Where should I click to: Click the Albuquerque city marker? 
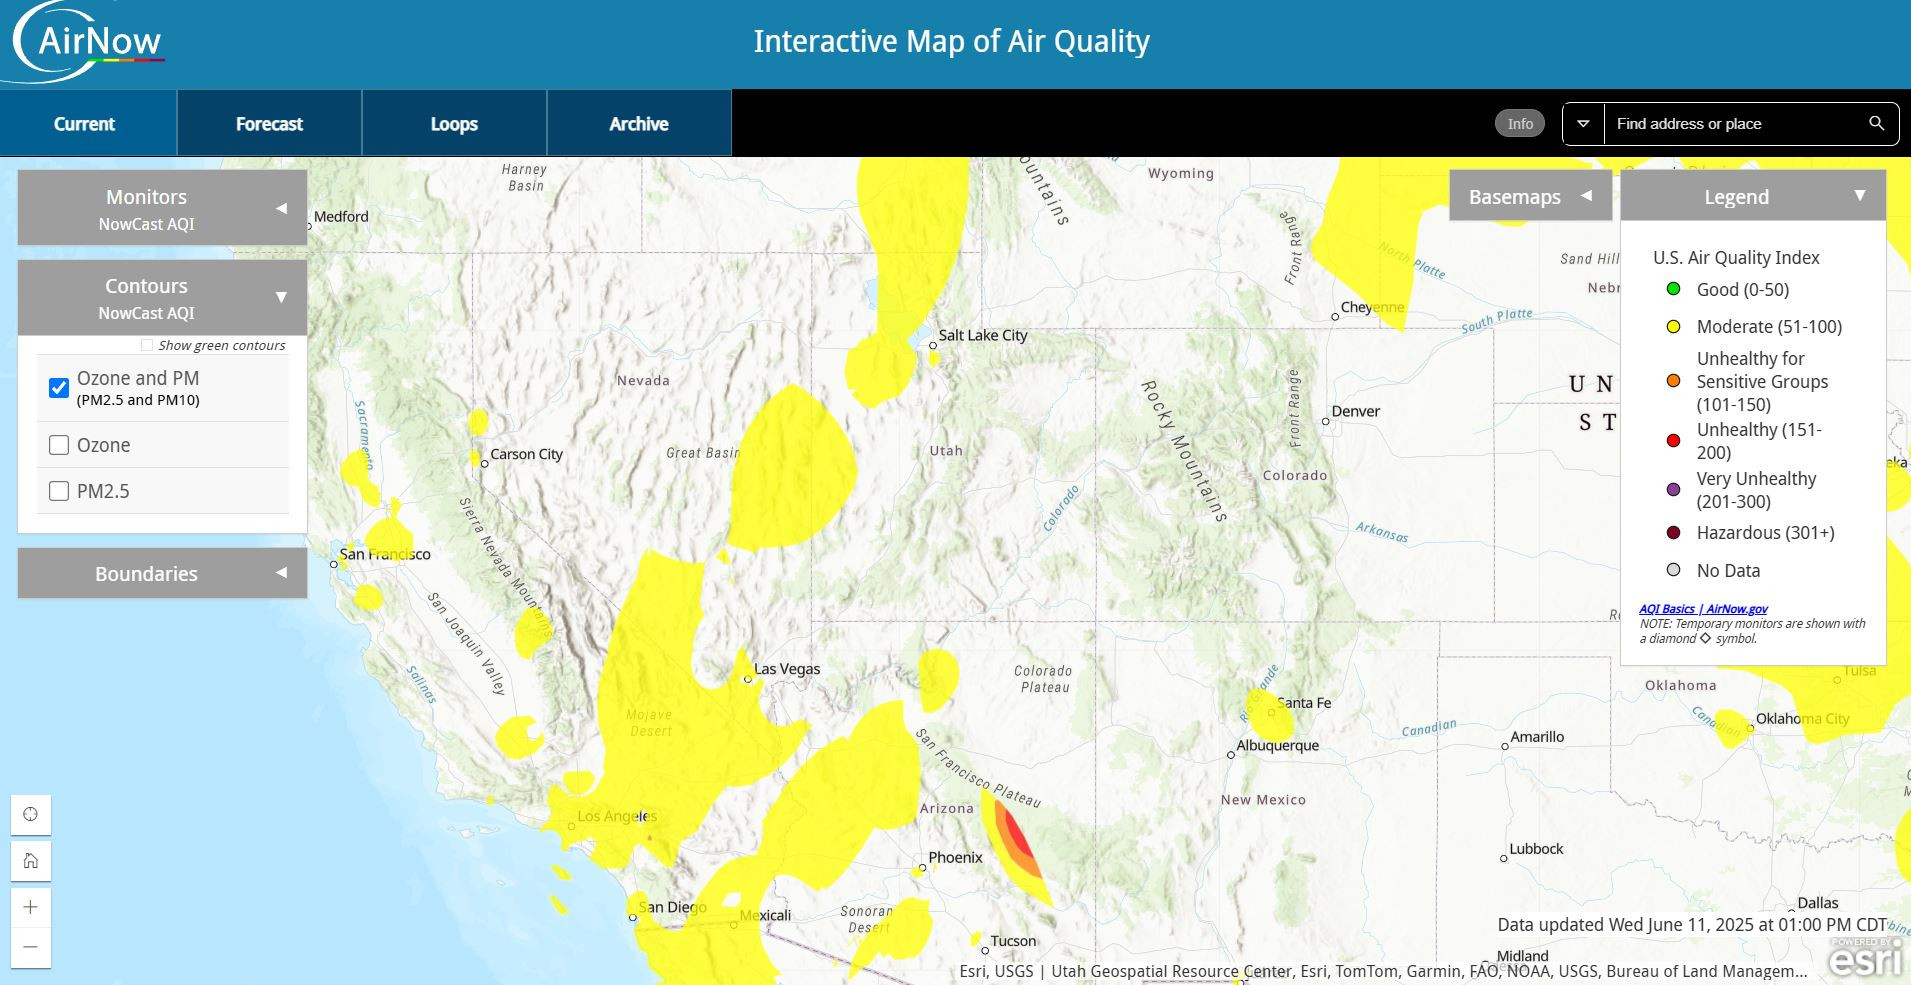[x=1231, y=756]
